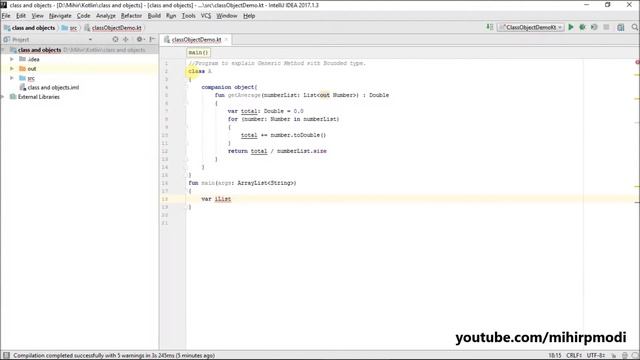Open the Tools menu
This screenshot has width=640, height=360.
[x=188, y=16]
